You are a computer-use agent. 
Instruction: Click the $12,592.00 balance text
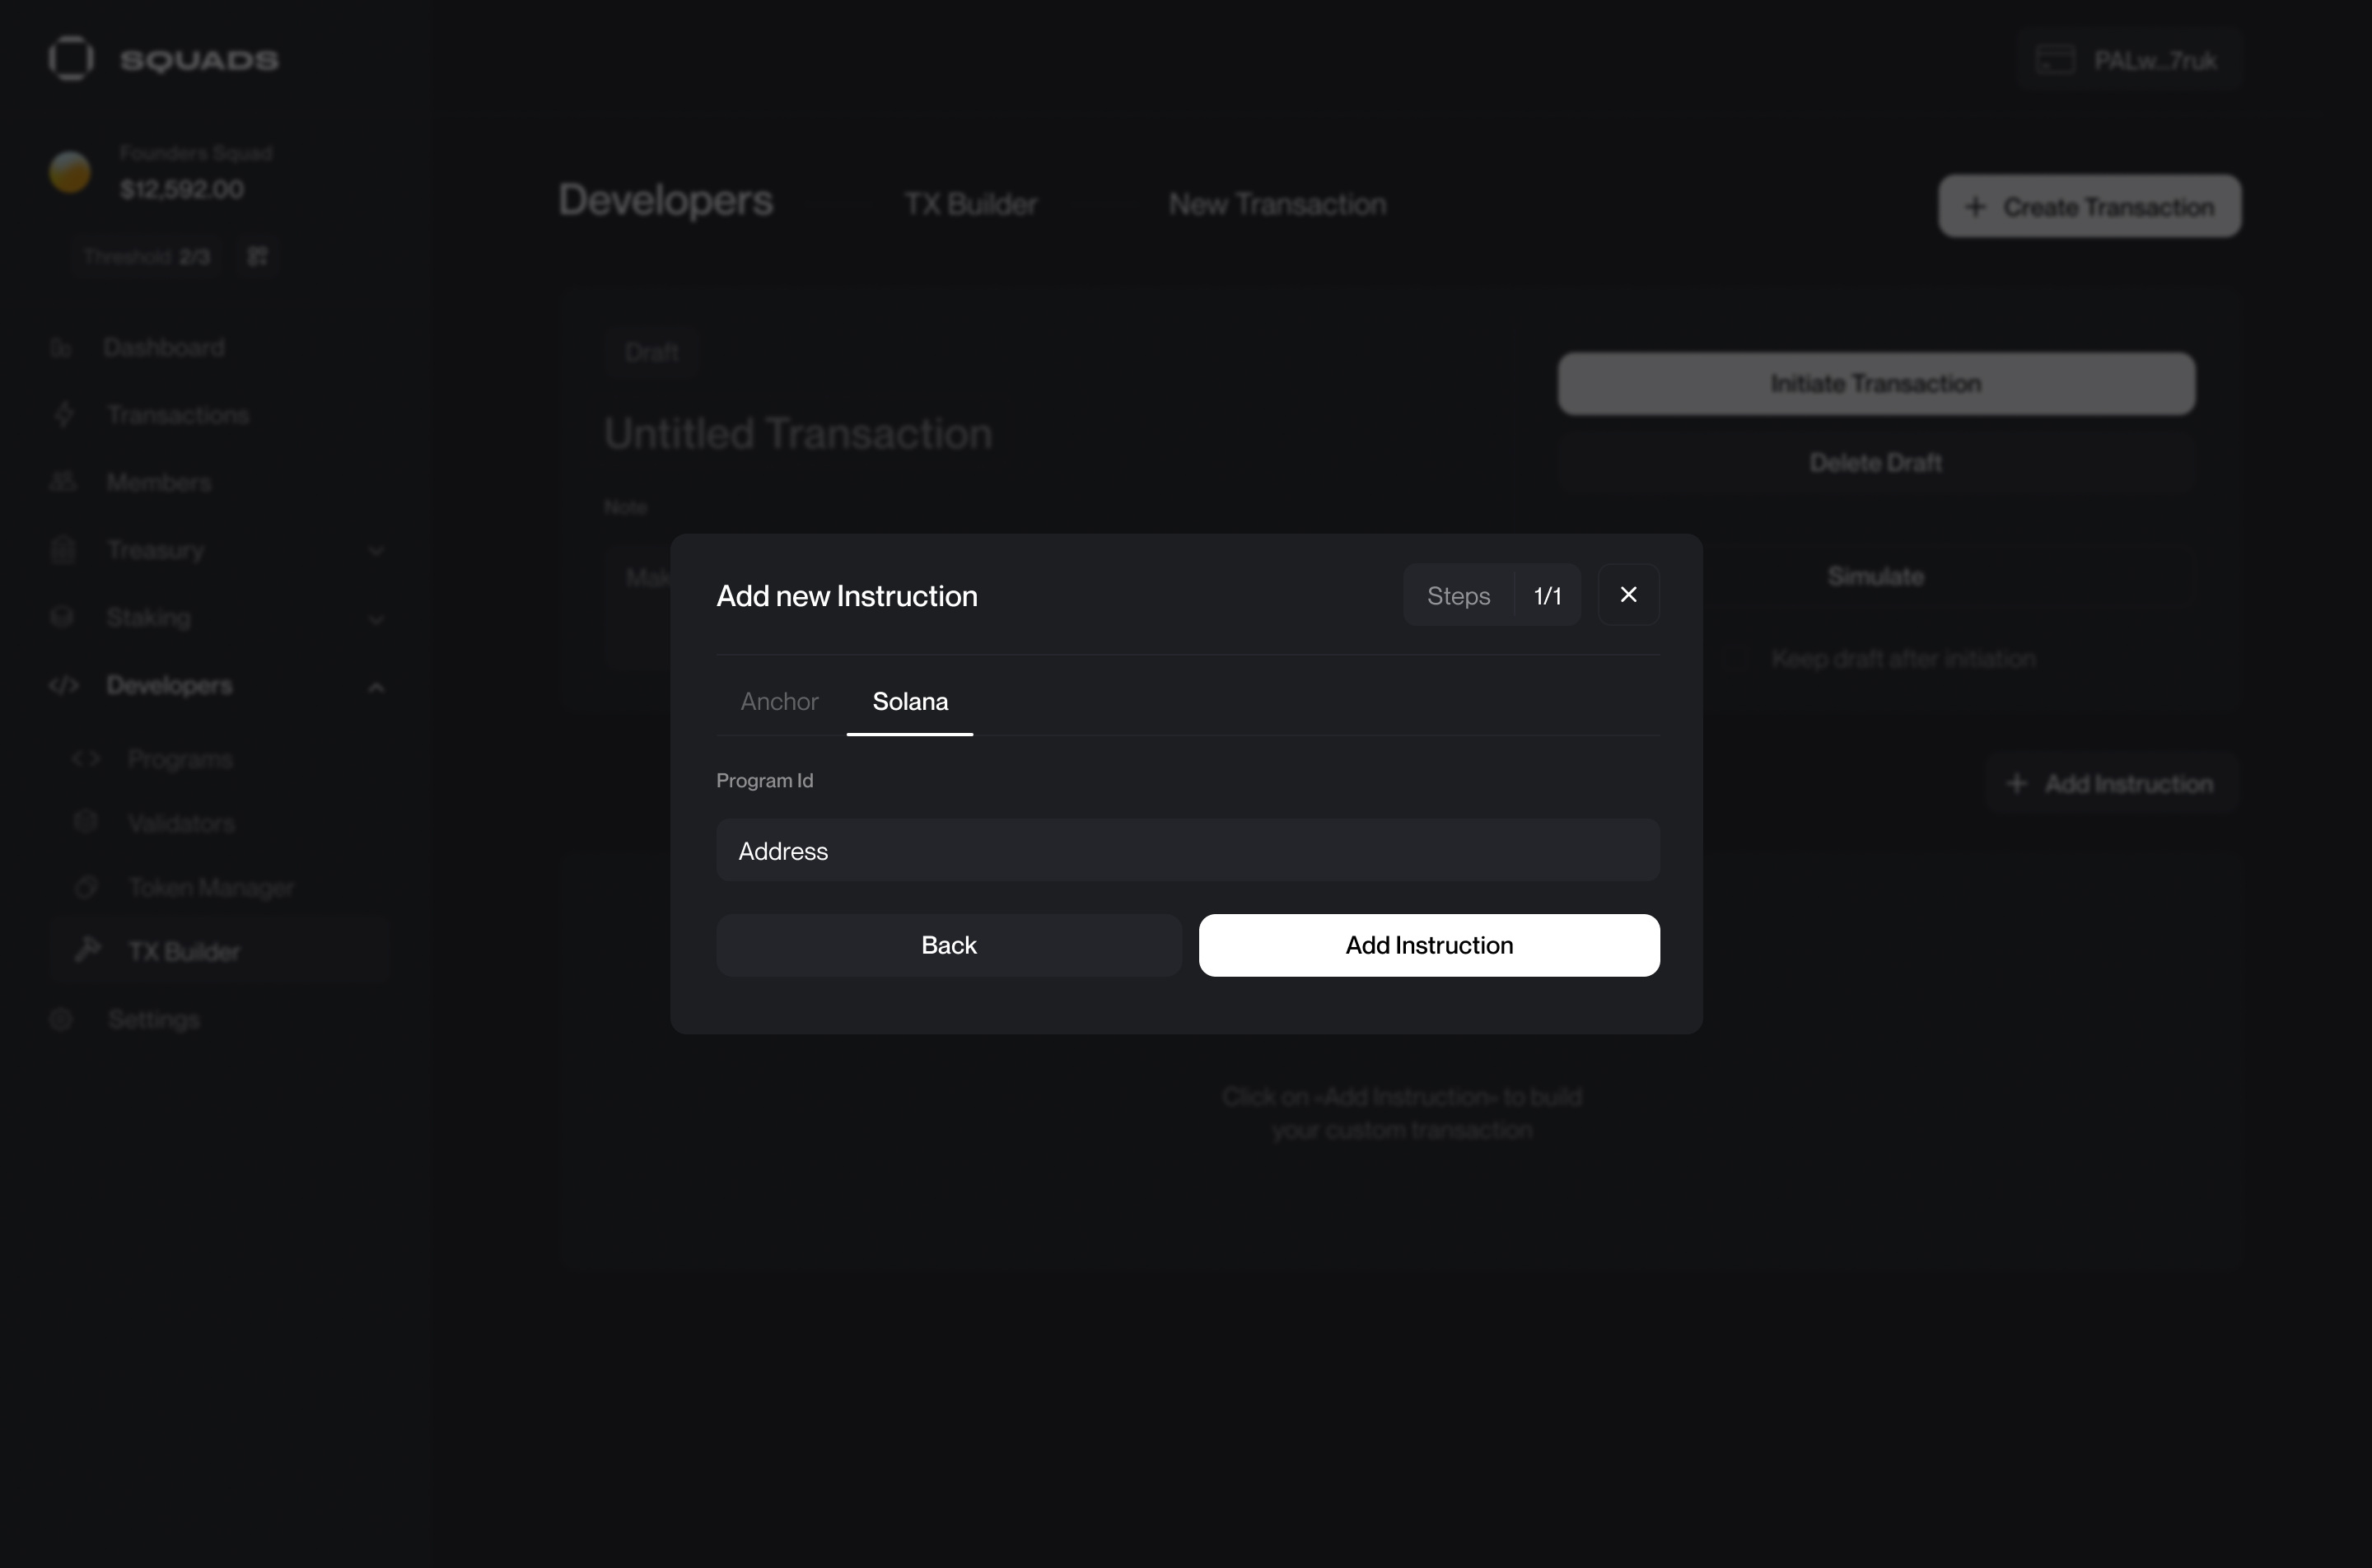(182, 189)
